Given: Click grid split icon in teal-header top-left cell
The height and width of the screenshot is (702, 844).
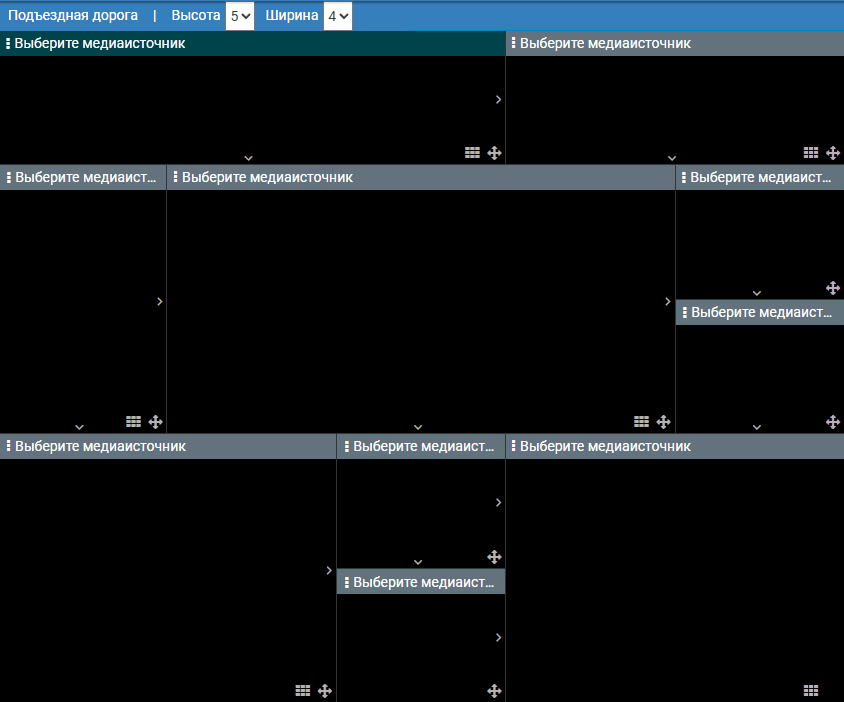Looking at the screenshot, I should (x=473, y=153).
